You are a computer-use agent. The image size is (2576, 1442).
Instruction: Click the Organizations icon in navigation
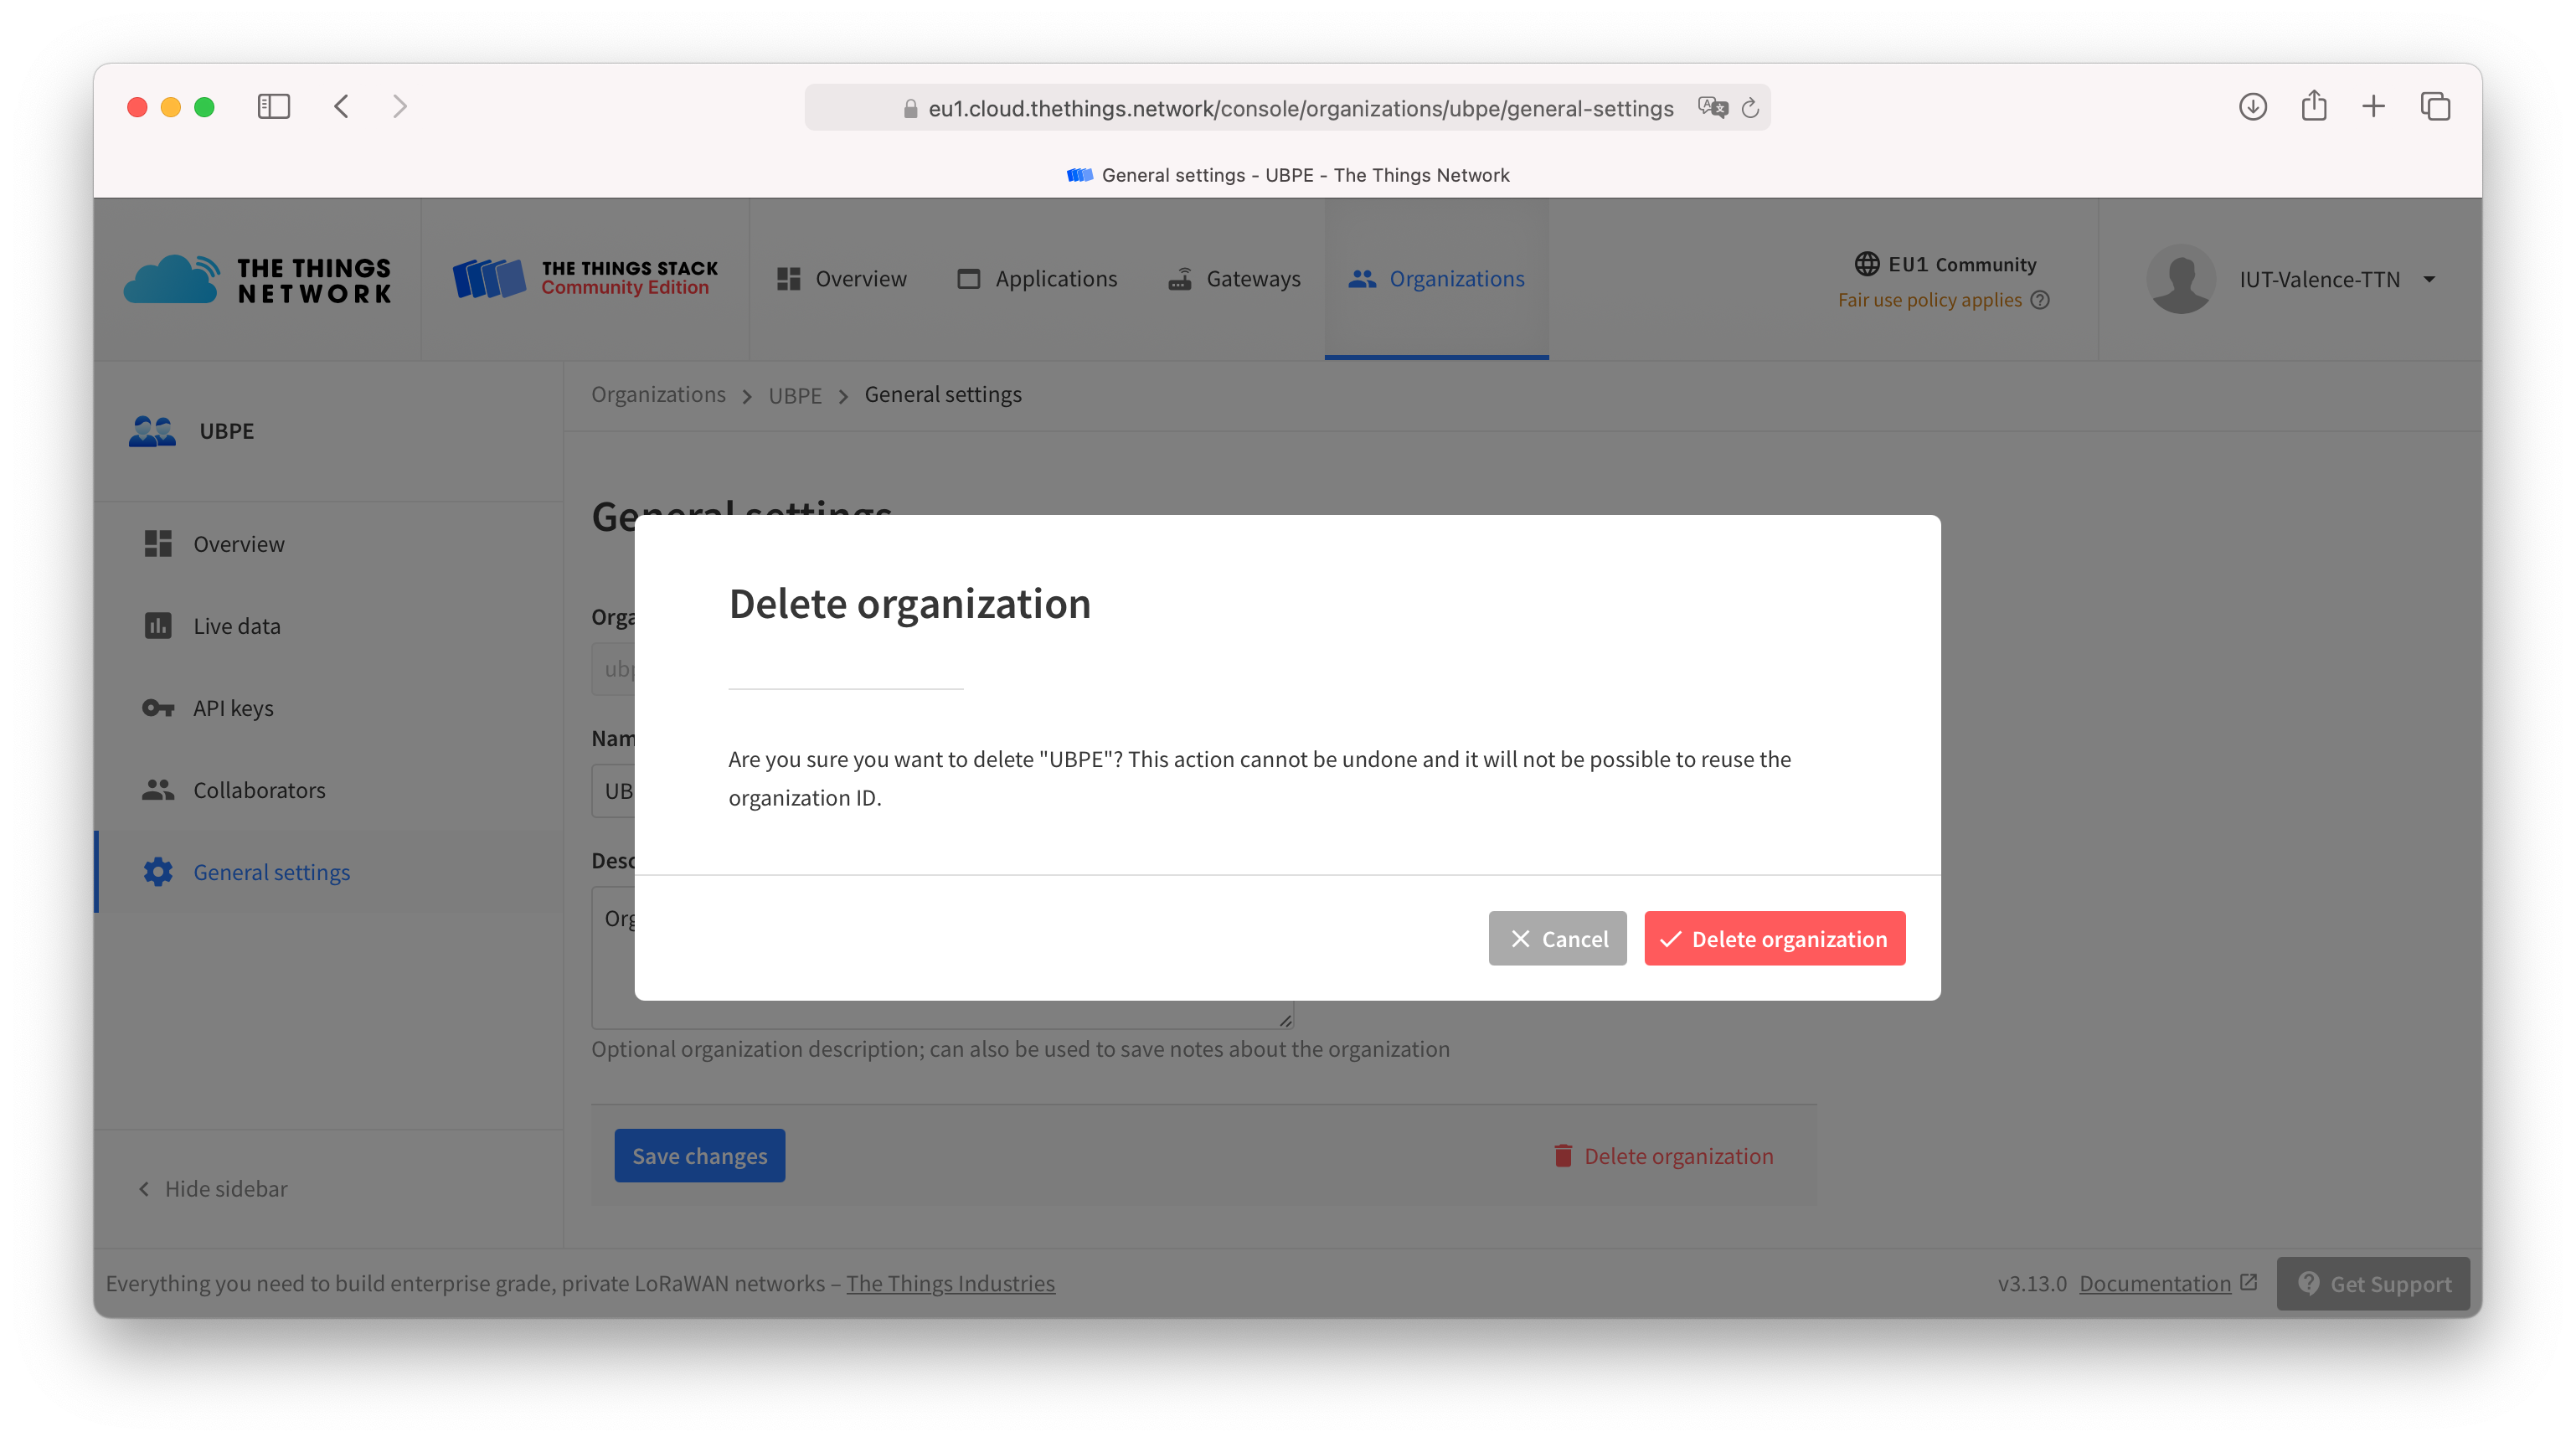[x=1363, y=278]
